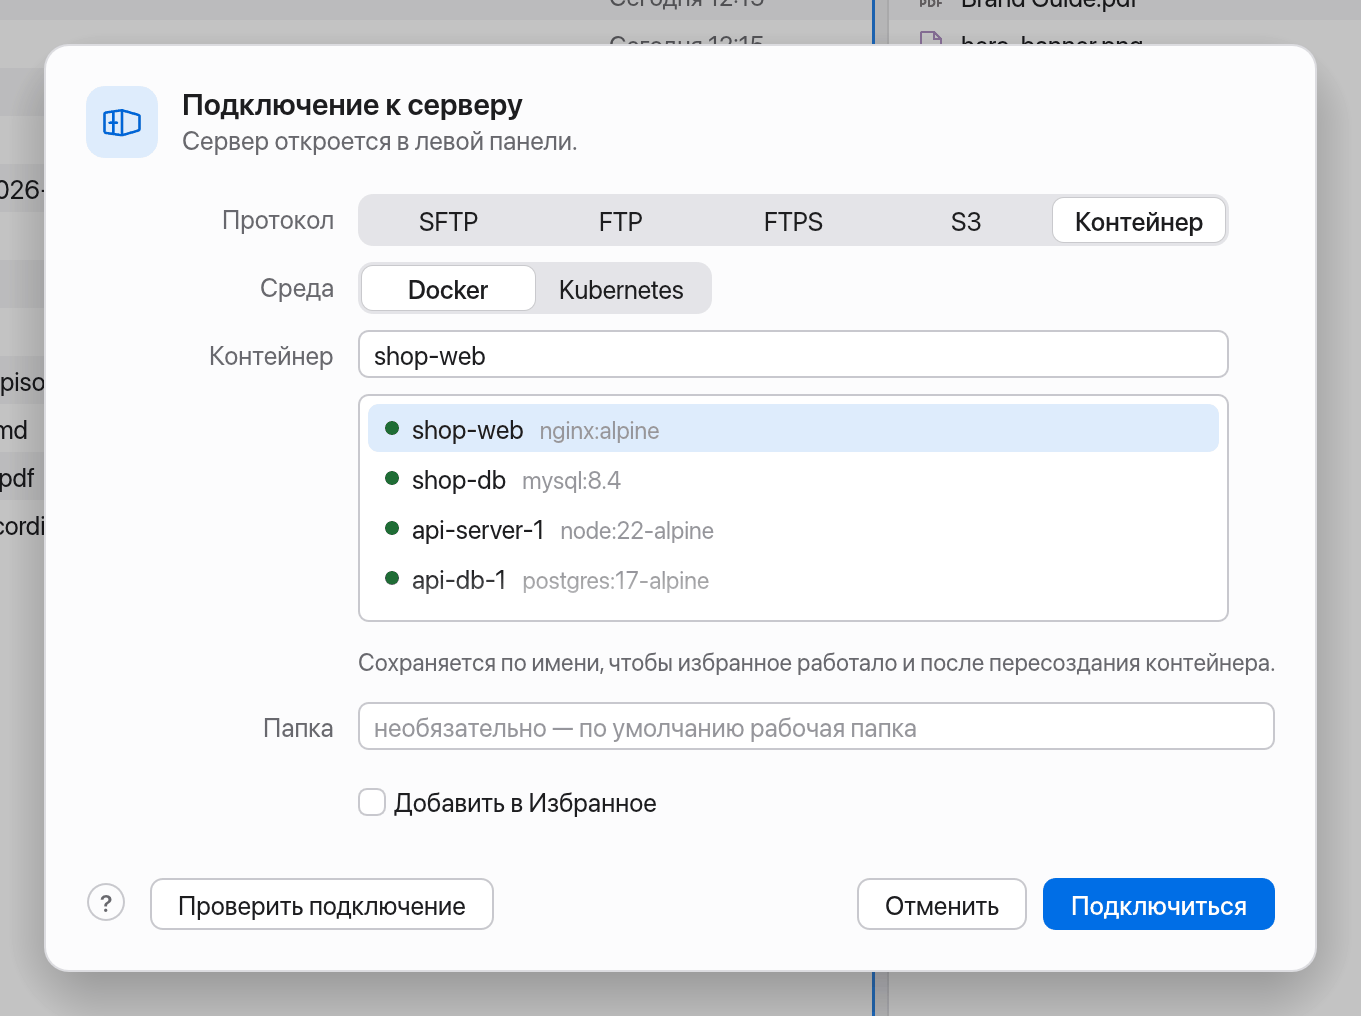Image resolution: width=1361 pixels, height=1016 pixels.
Task: Switch protocol to FTPS
Action: coord(793,221)
